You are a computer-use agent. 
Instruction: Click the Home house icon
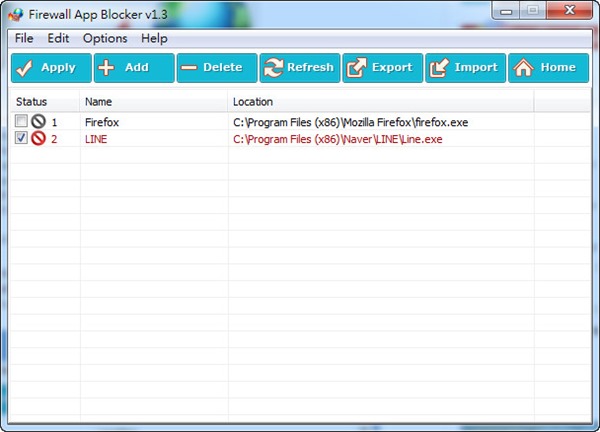pos(523,68)
